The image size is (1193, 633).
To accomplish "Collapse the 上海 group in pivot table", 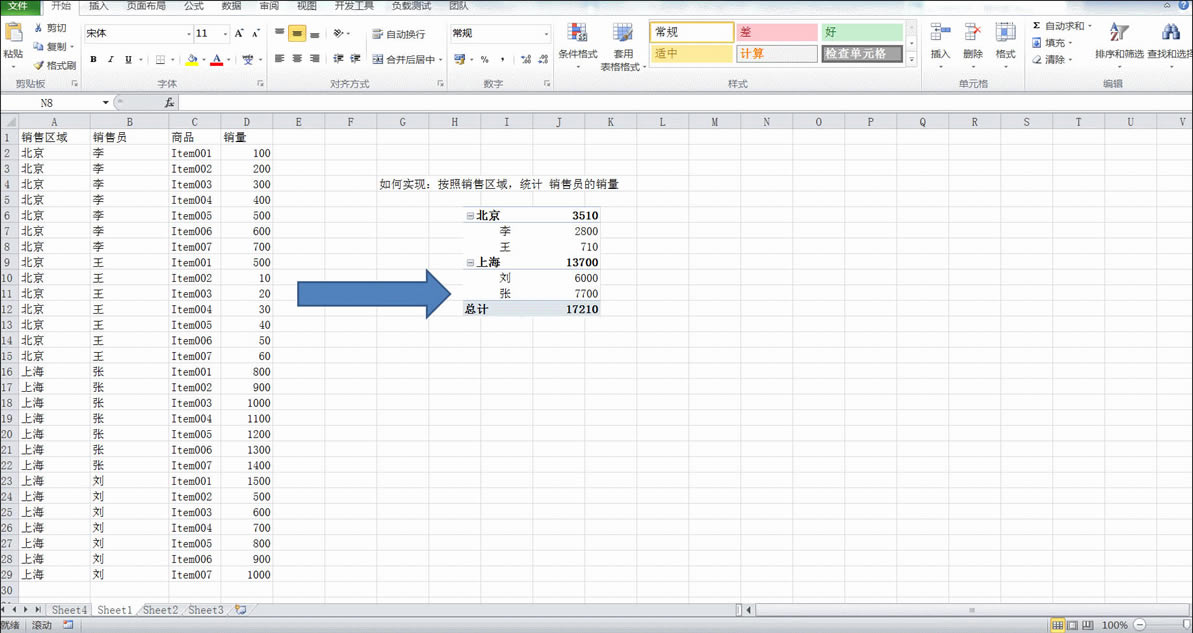I will point(470,262).
